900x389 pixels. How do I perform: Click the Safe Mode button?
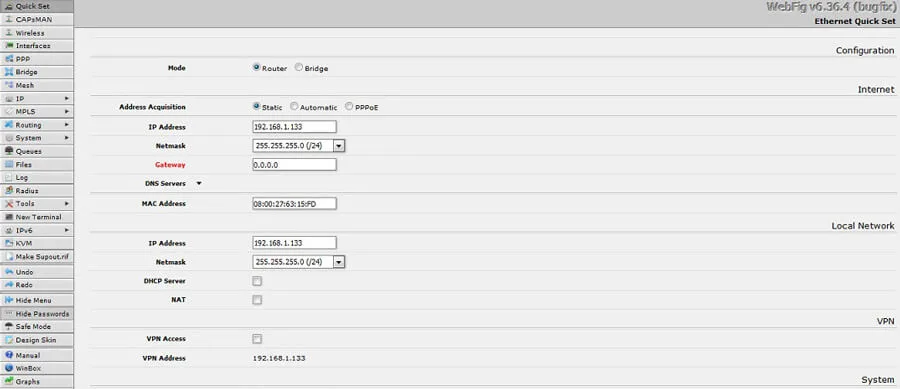click(37, 326)
